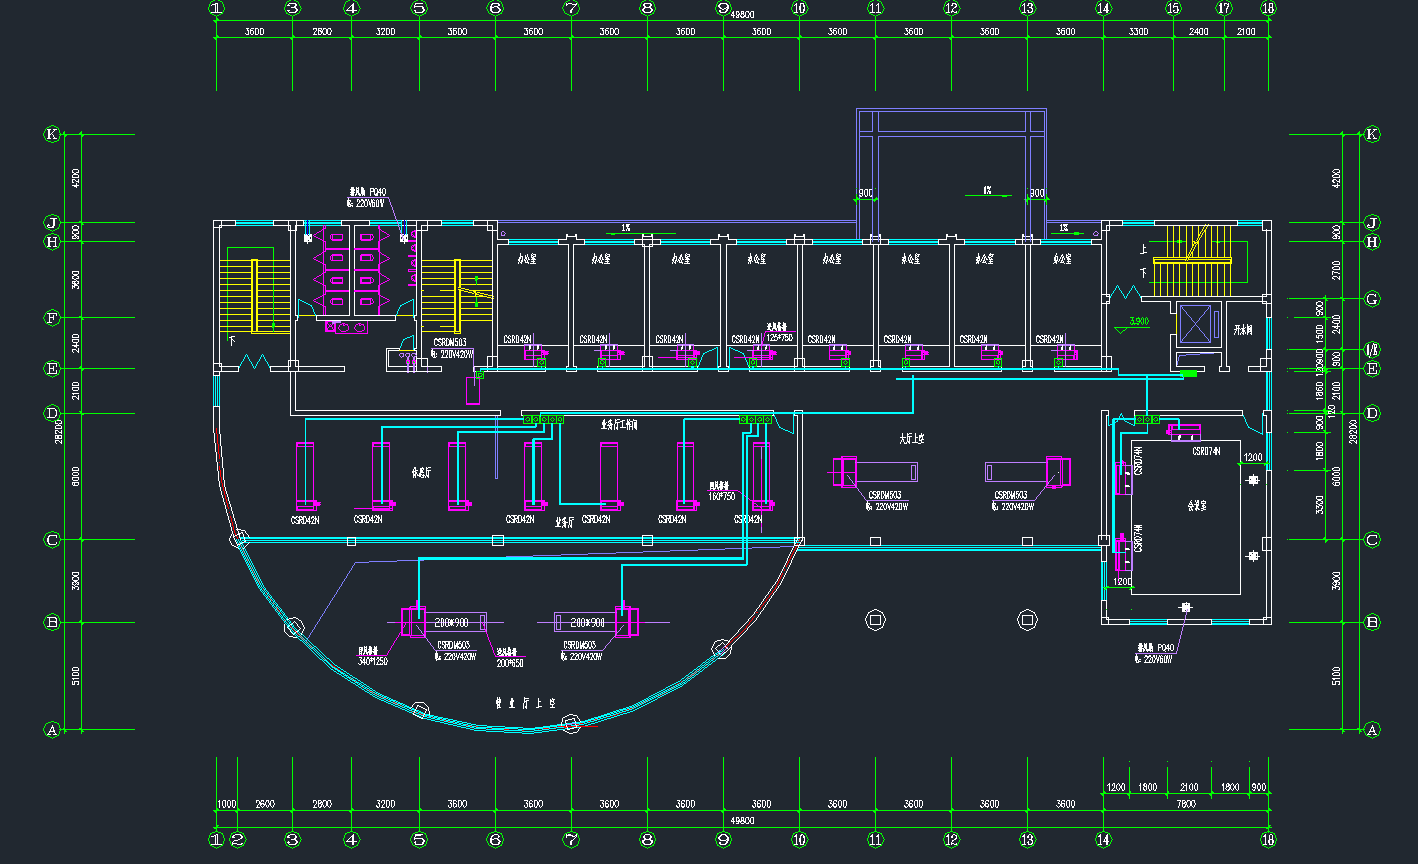The height and width of the screenshot is (864, 1418).
Task: Select axis bubble 18 at top right
Action: point(1268,8)
